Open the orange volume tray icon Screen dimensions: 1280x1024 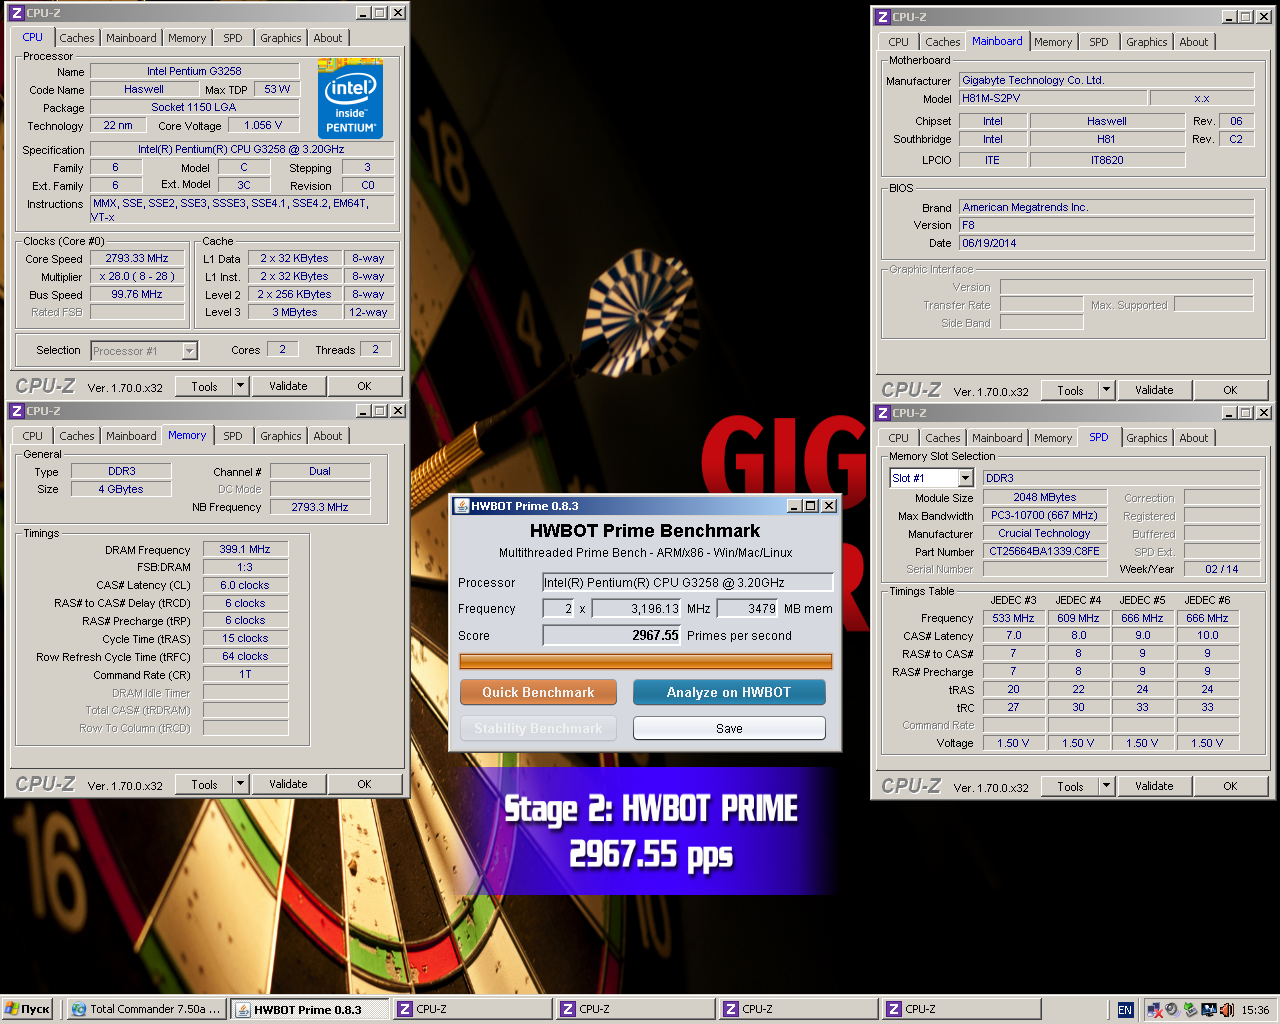[1226, 1010]
